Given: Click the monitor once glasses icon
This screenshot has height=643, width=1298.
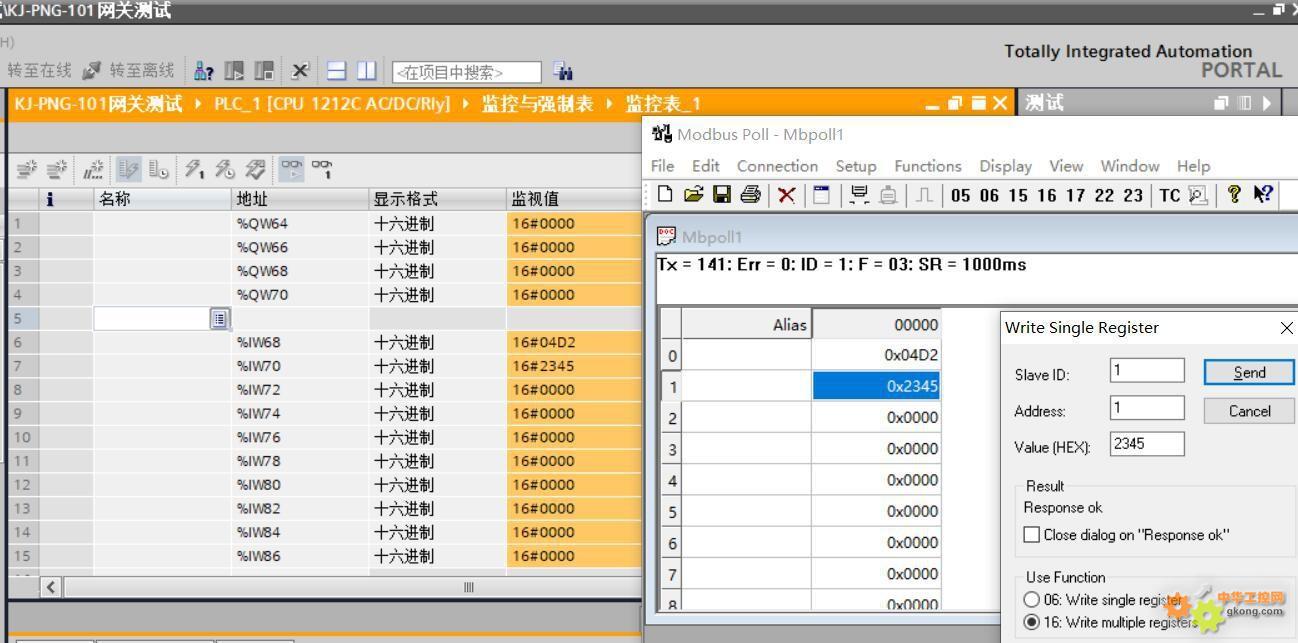Looking at the screenshot, I should point(321,169).
